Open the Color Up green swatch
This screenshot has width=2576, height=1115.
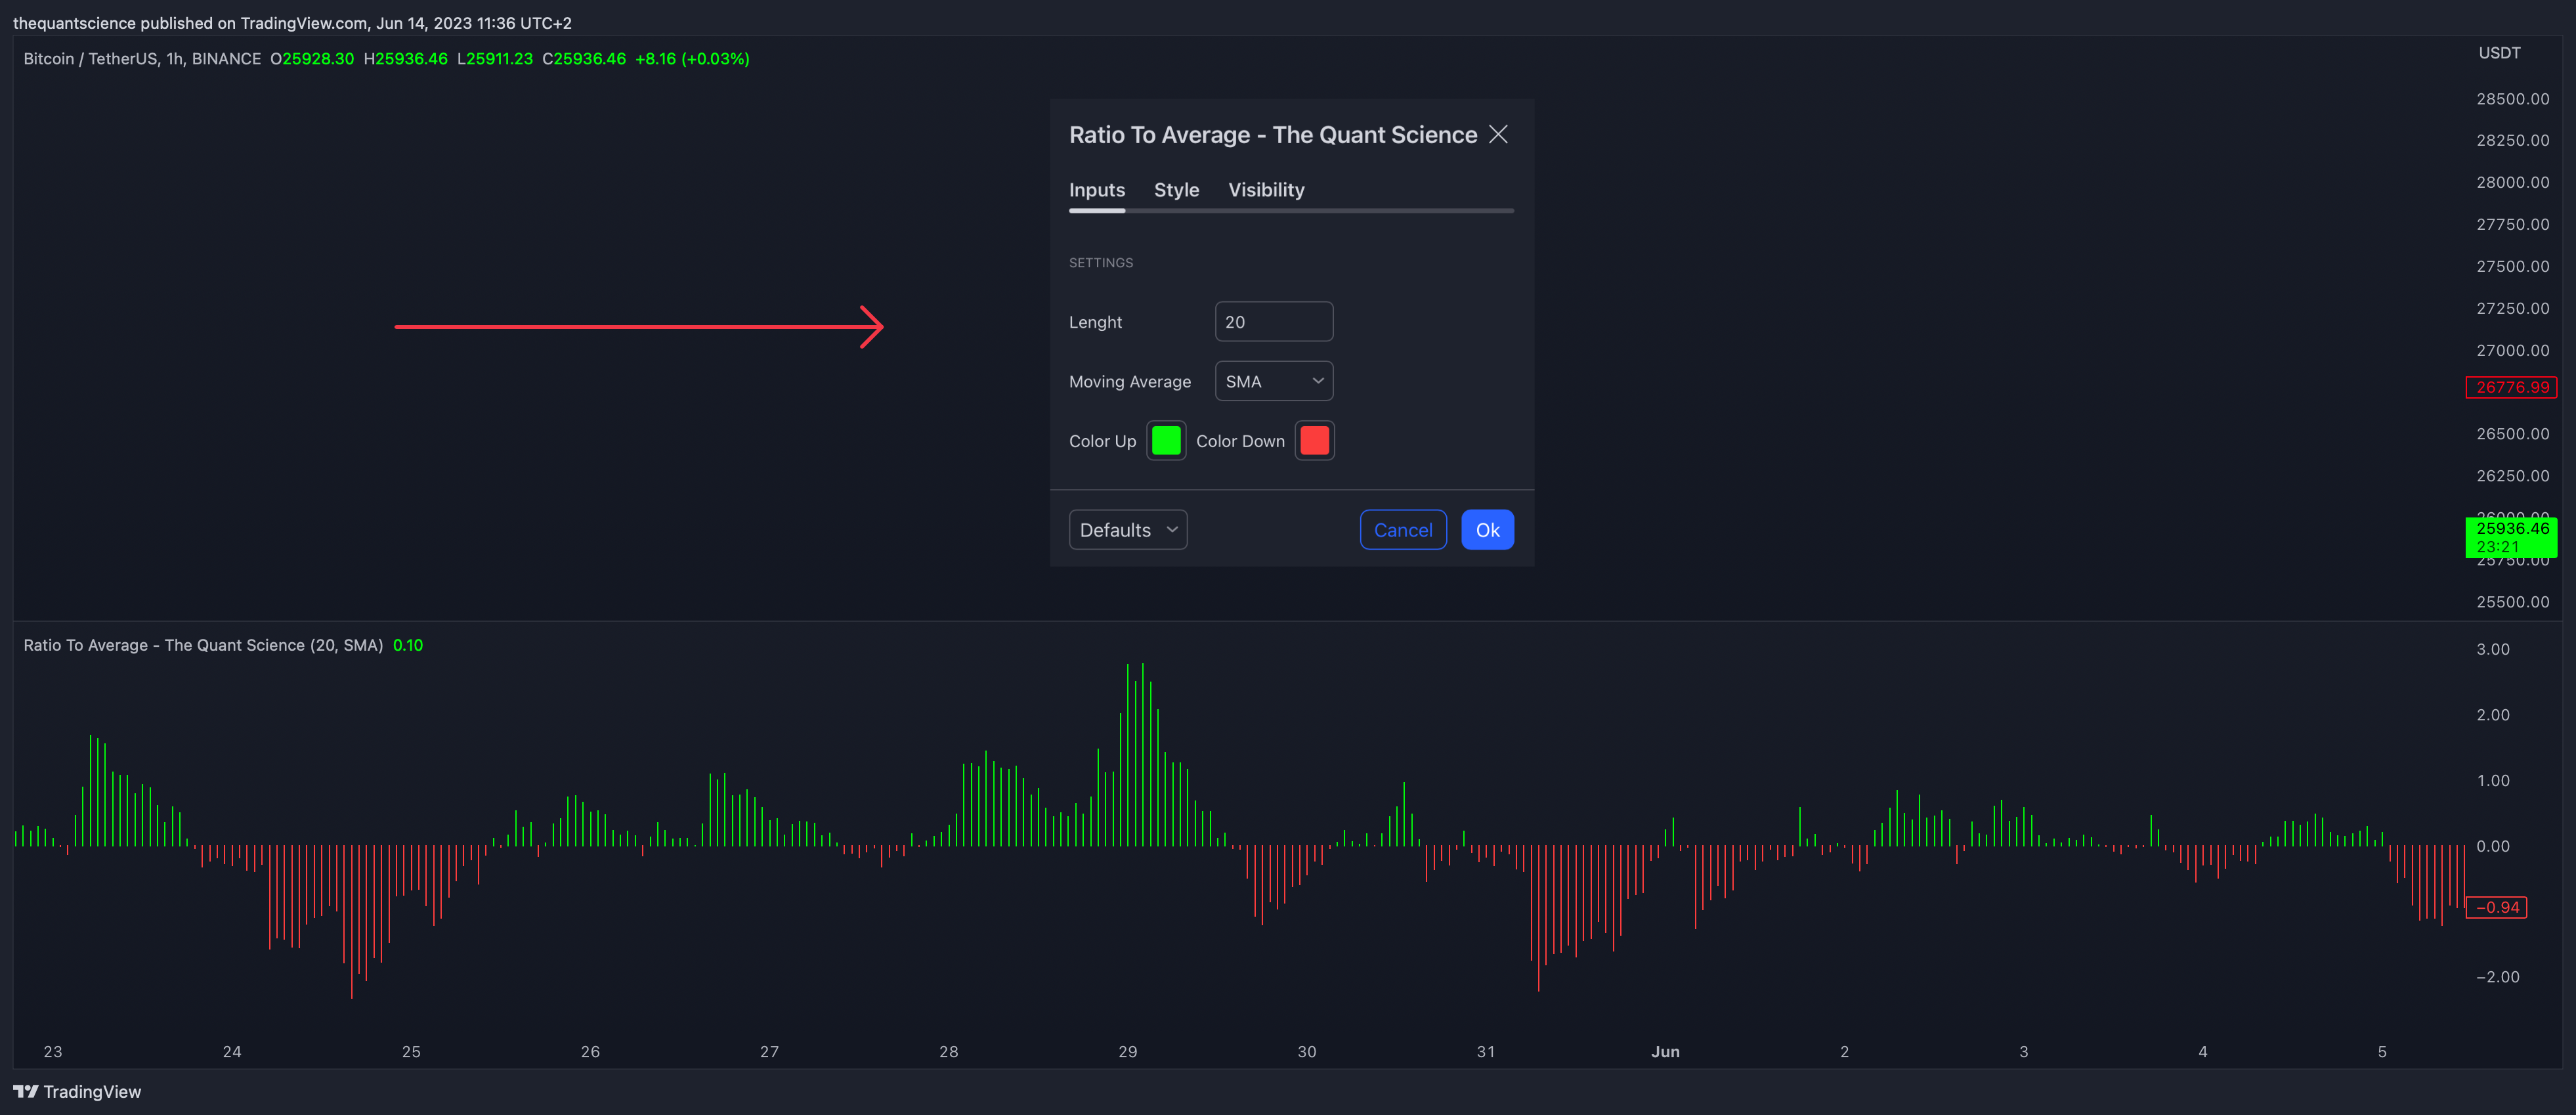coord(1166,440)
